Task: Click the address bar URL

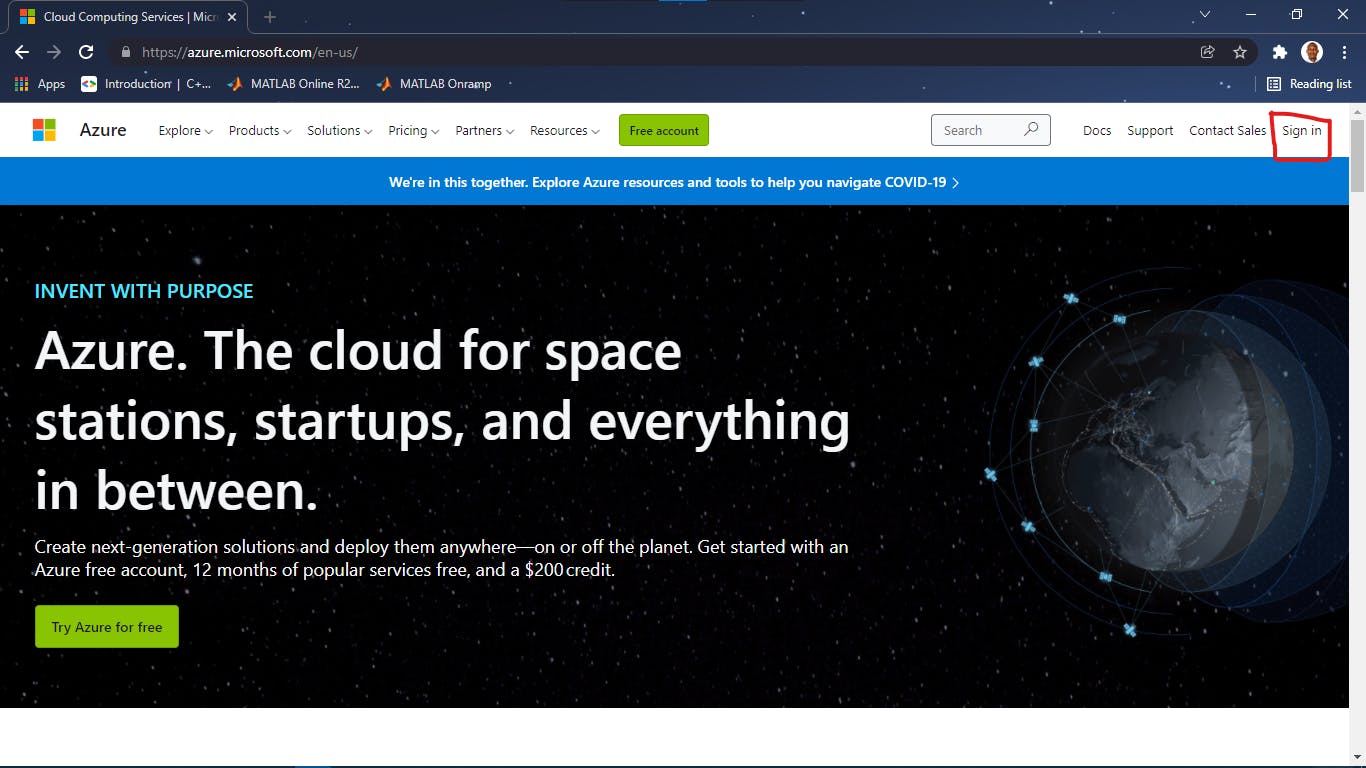Action: click(250, 52)
